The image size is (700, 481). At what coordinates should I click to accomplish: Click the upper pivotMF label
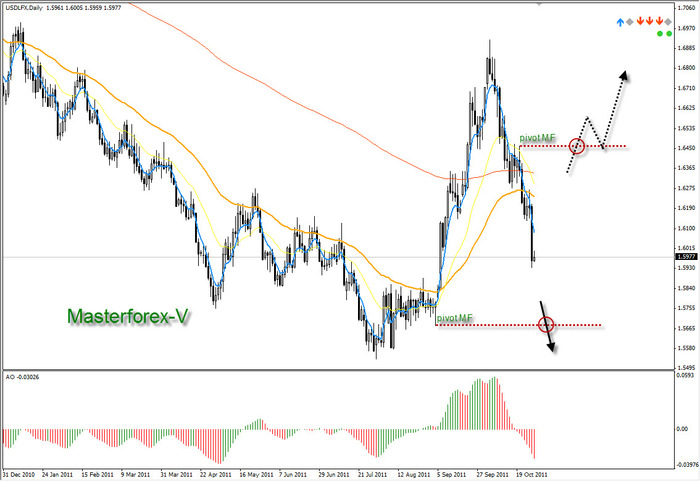537,137
